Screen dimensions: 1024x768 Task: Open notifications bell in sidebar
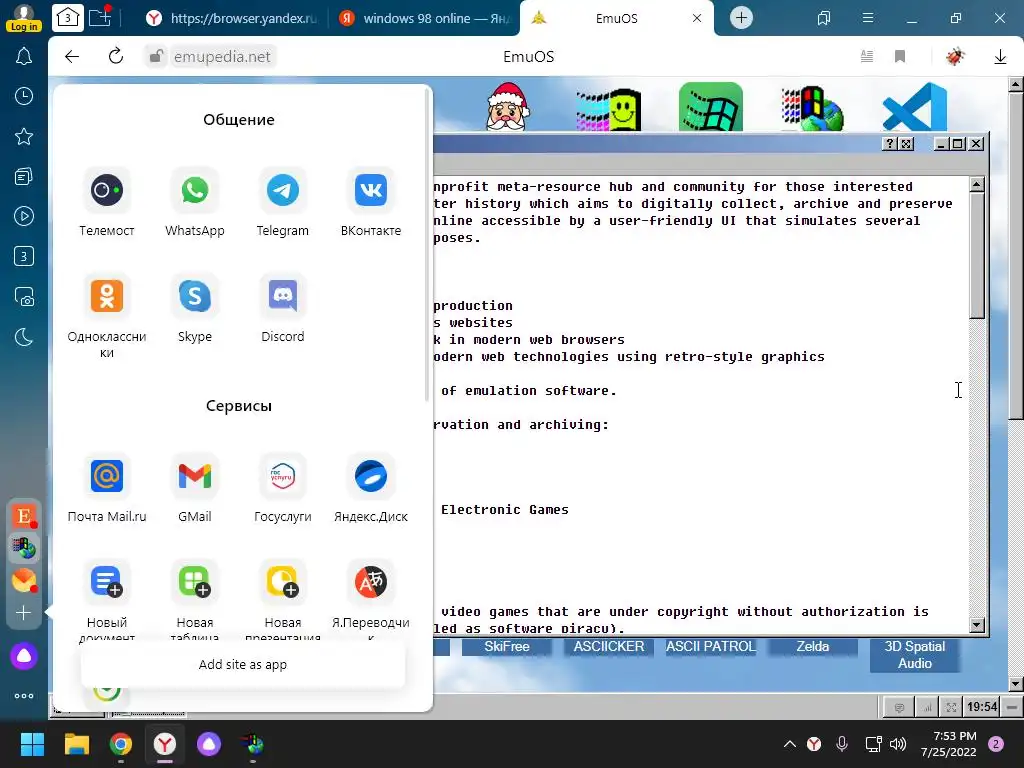24,56
